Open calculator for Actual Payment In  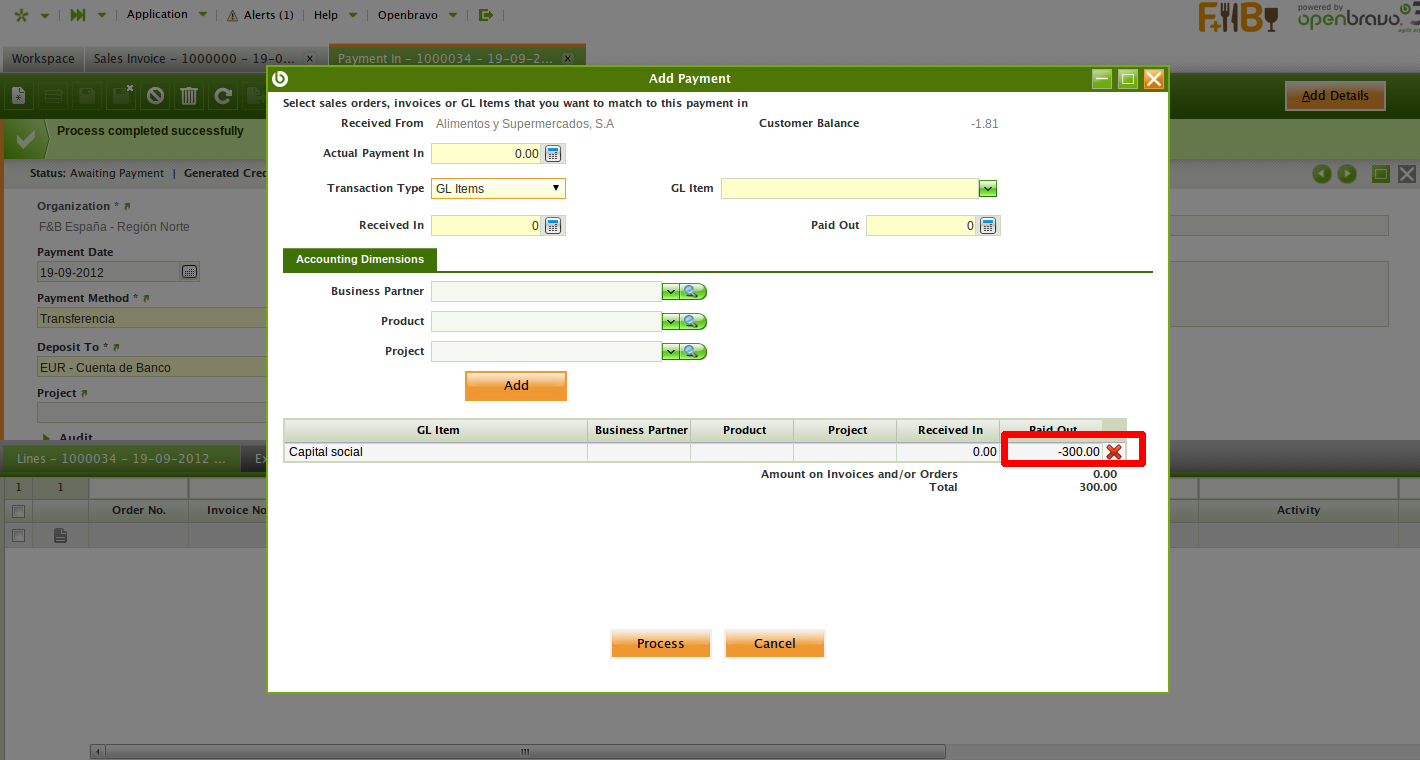pos(553,154)
